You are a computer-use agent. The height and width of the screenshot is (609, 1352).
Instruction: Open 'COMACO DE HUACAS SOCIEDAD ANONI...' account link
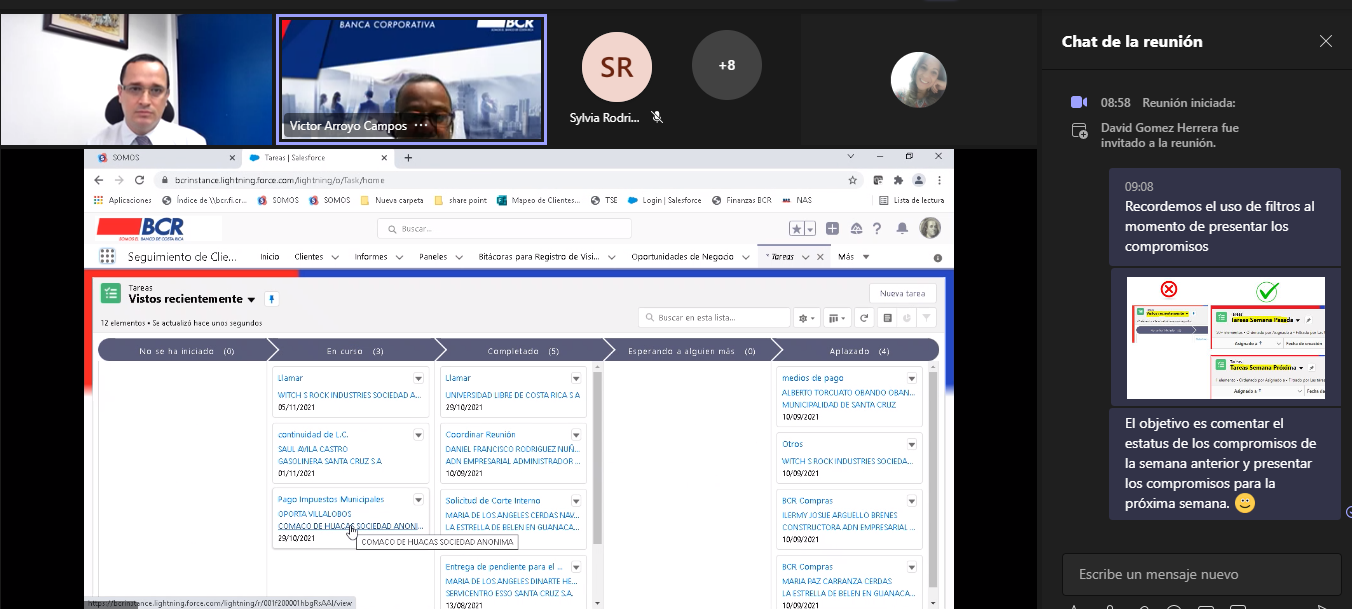click(x=350, y=526)
